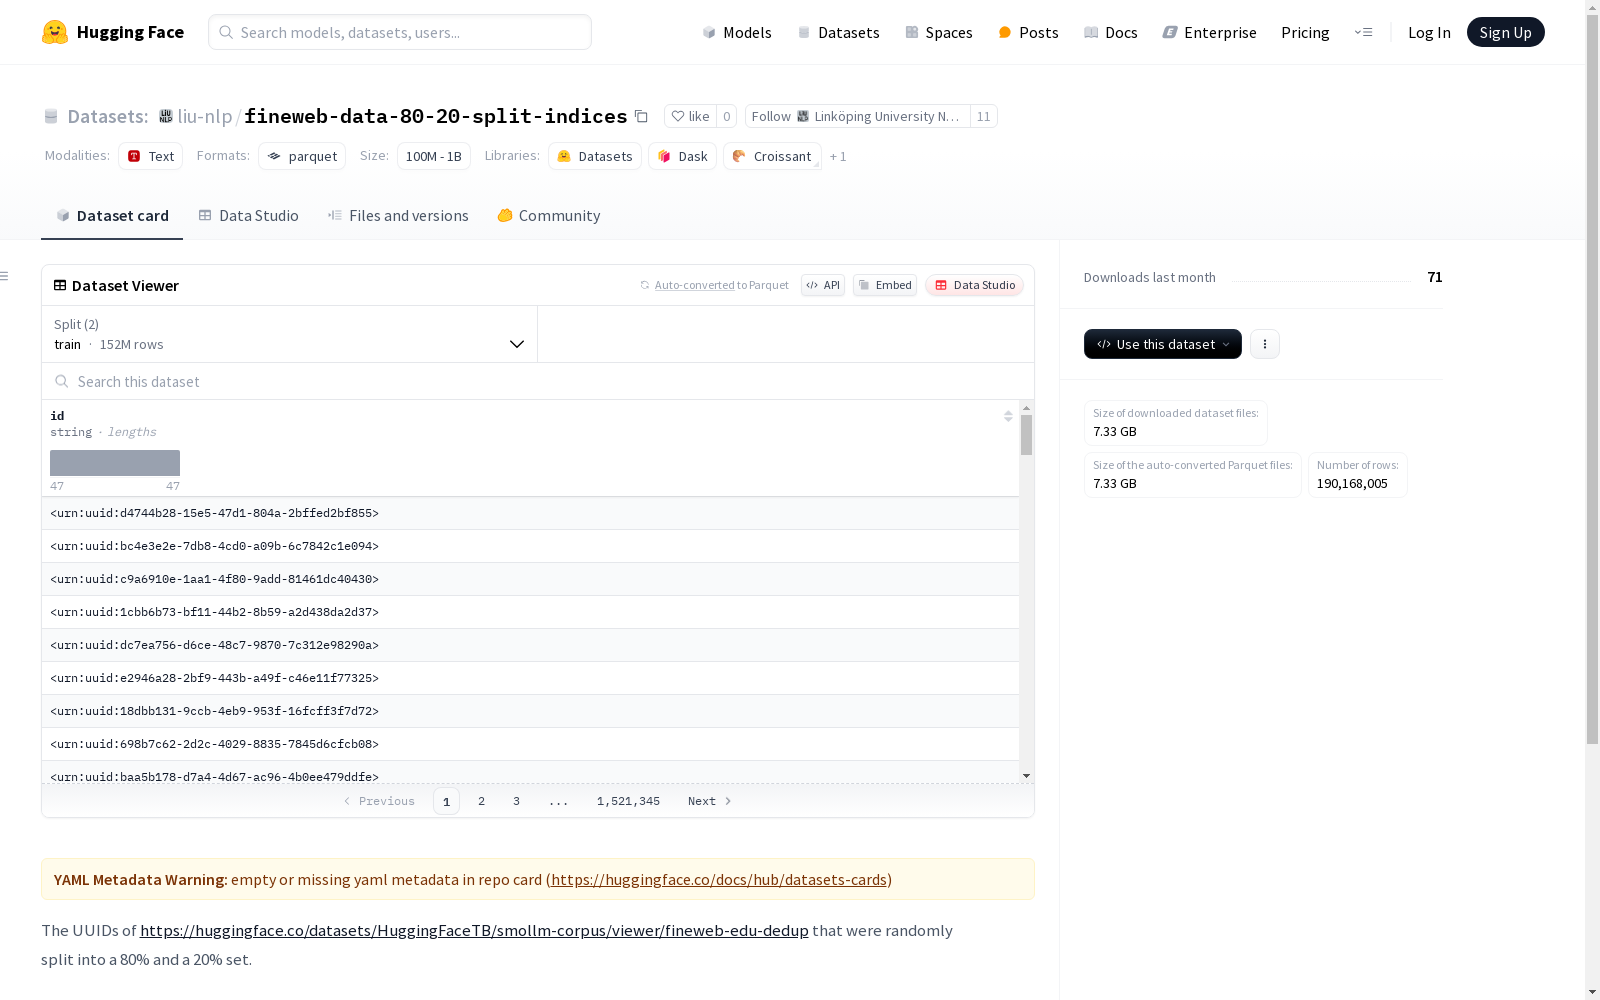1600x1000 pixels.
Task: Open Data Studio from the viewer header
Action: tap(975, 285)
